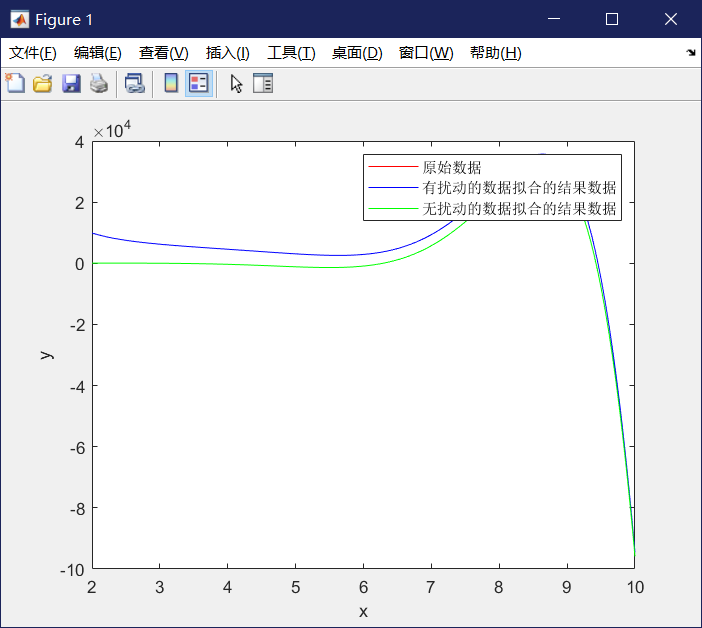
Task: Click the y-axis tick label -10
Action: (72, 570)
